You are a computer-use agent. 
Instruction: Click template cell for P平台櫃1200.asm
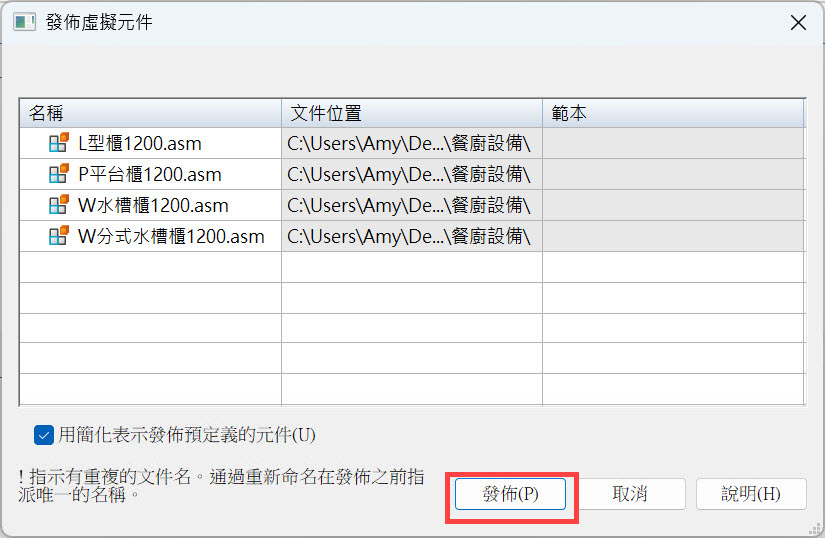pyautogui.click(x=672, y=174)
